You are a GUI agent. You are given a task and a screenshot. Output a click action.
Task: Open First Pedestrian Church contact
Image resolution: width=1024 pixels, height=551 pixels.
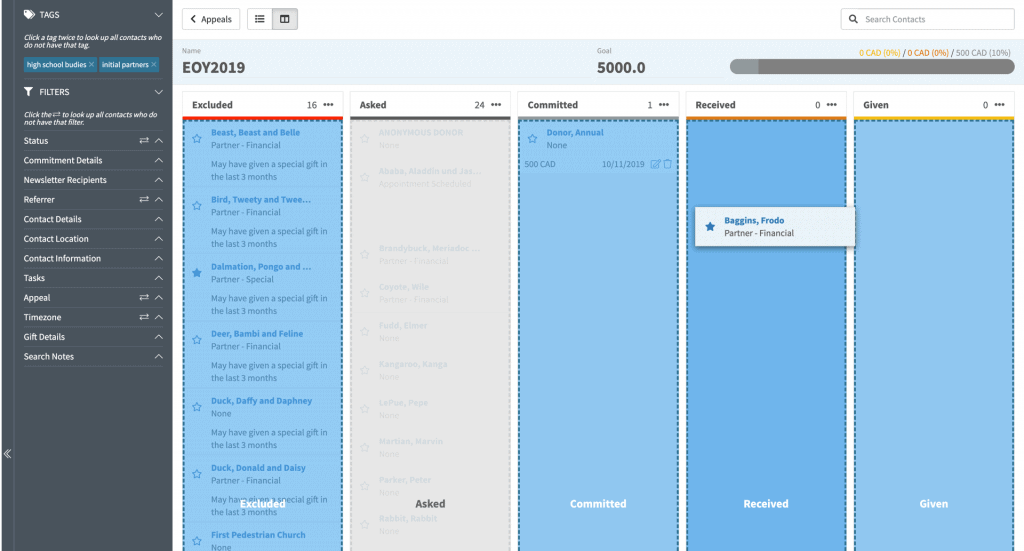[x=258, y=535]
